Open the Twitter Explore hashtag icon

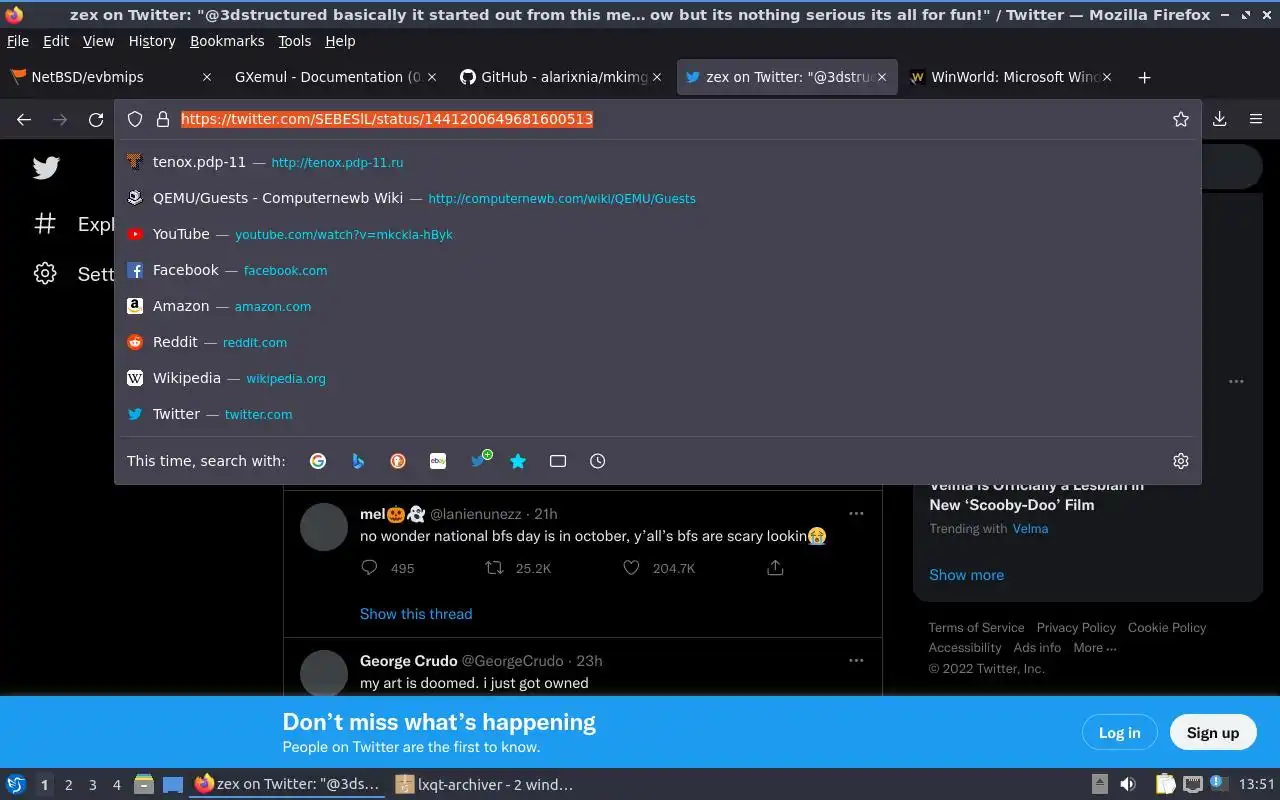point(45,223)
